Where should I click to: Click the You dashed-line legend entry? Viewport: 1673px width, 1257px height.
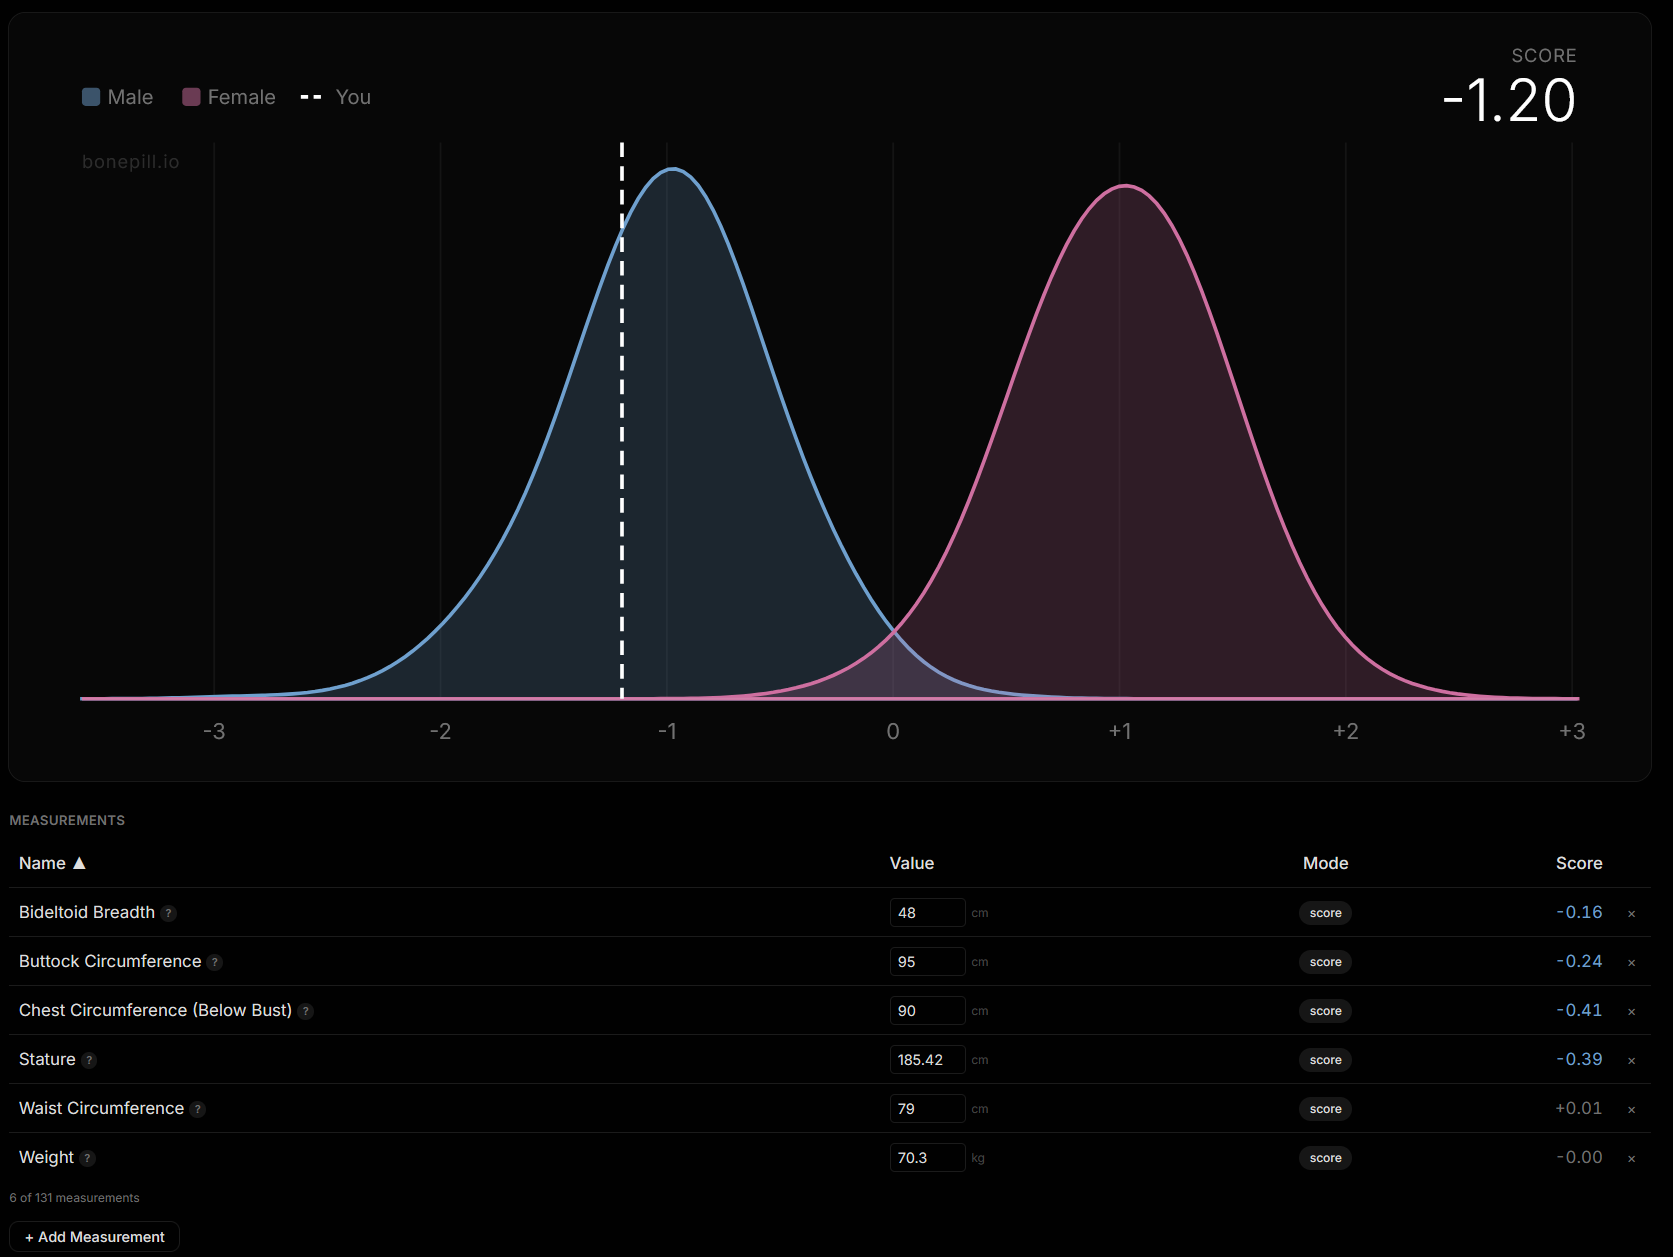[336, 97]
